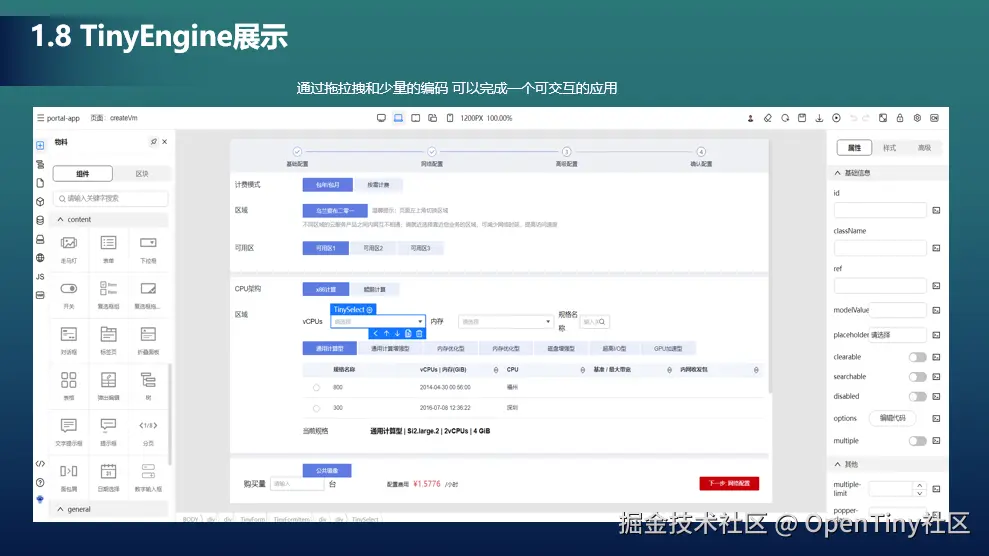Click the user avatar icon in toolbar

751,118
